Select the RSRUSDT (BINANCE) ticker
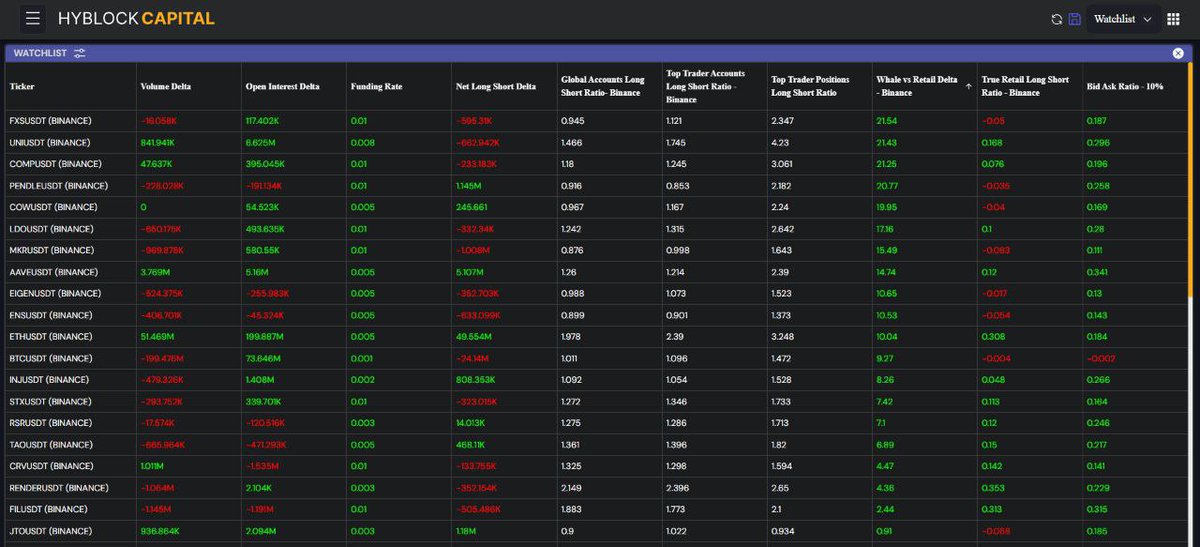 point(50,423)
